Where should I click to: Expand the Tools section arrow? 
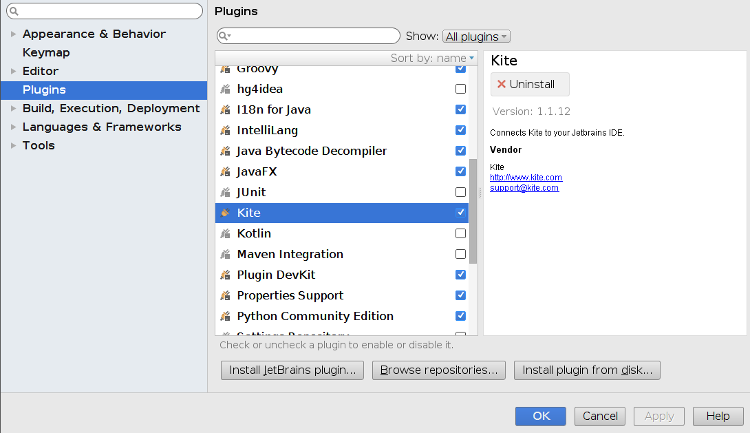click(x=13, y=145)
